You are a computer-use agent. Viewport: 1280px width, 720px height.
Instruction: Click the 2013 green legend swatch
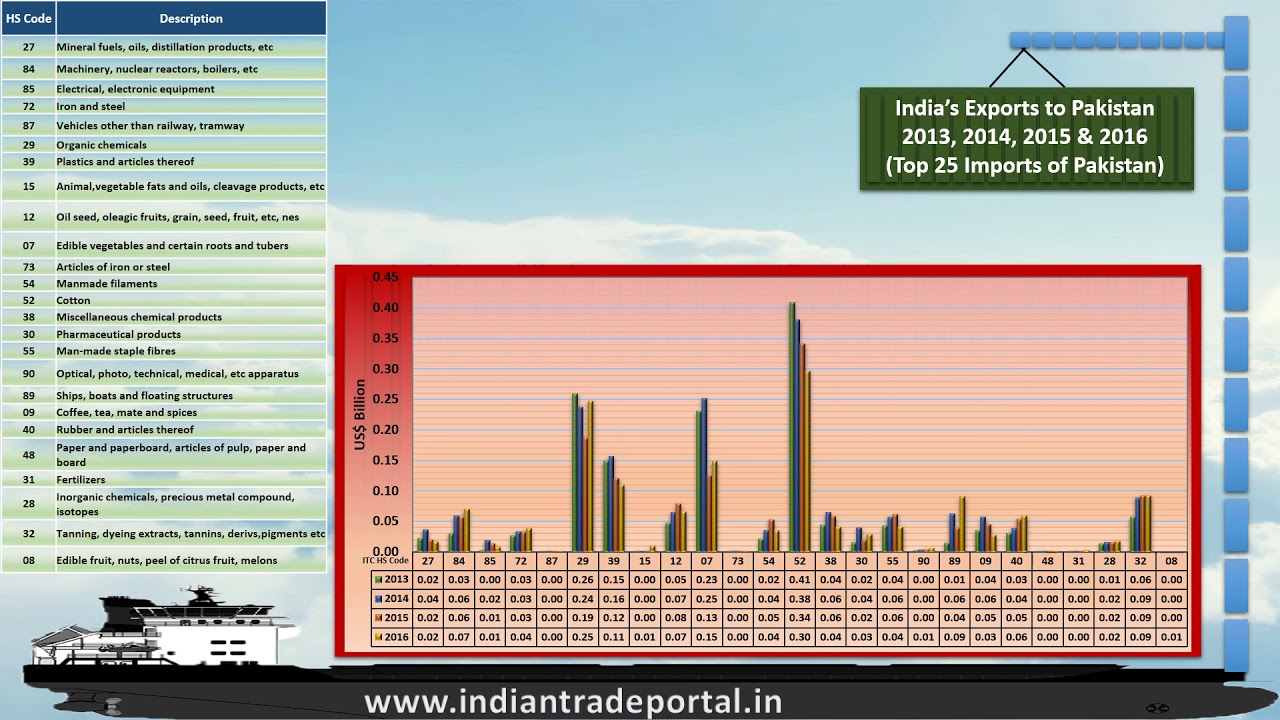coord(378,579)
